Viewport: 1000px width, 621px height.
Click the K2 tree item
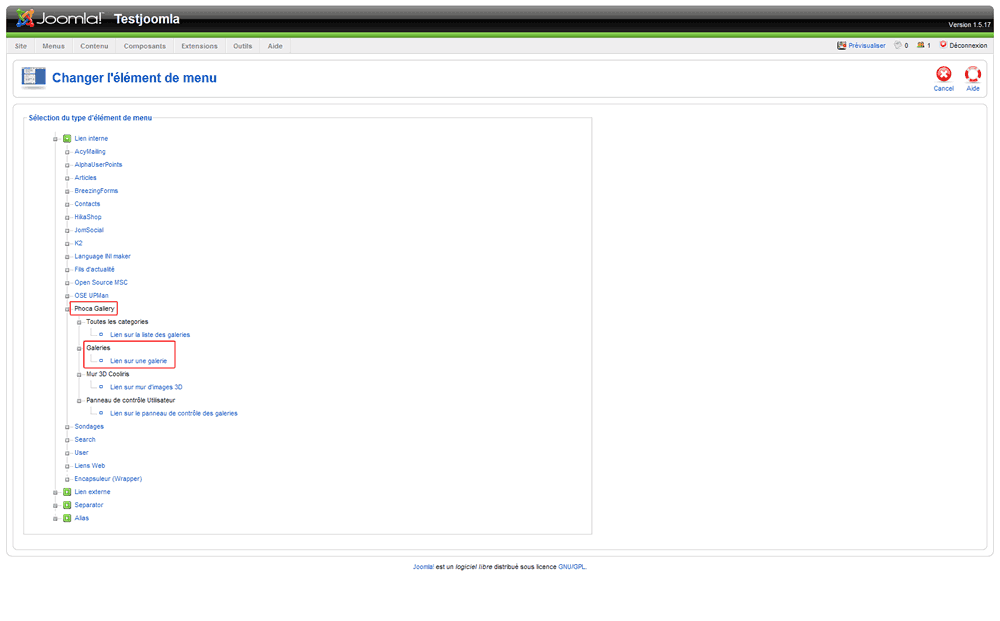tap(78, 243)
